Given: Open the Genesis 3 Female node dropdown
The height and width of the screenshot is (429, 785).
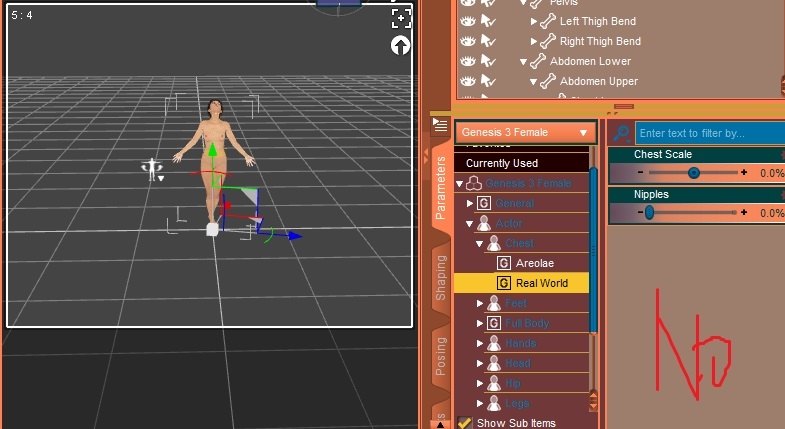Looking at the screenshot, I should tap(526, 133).
